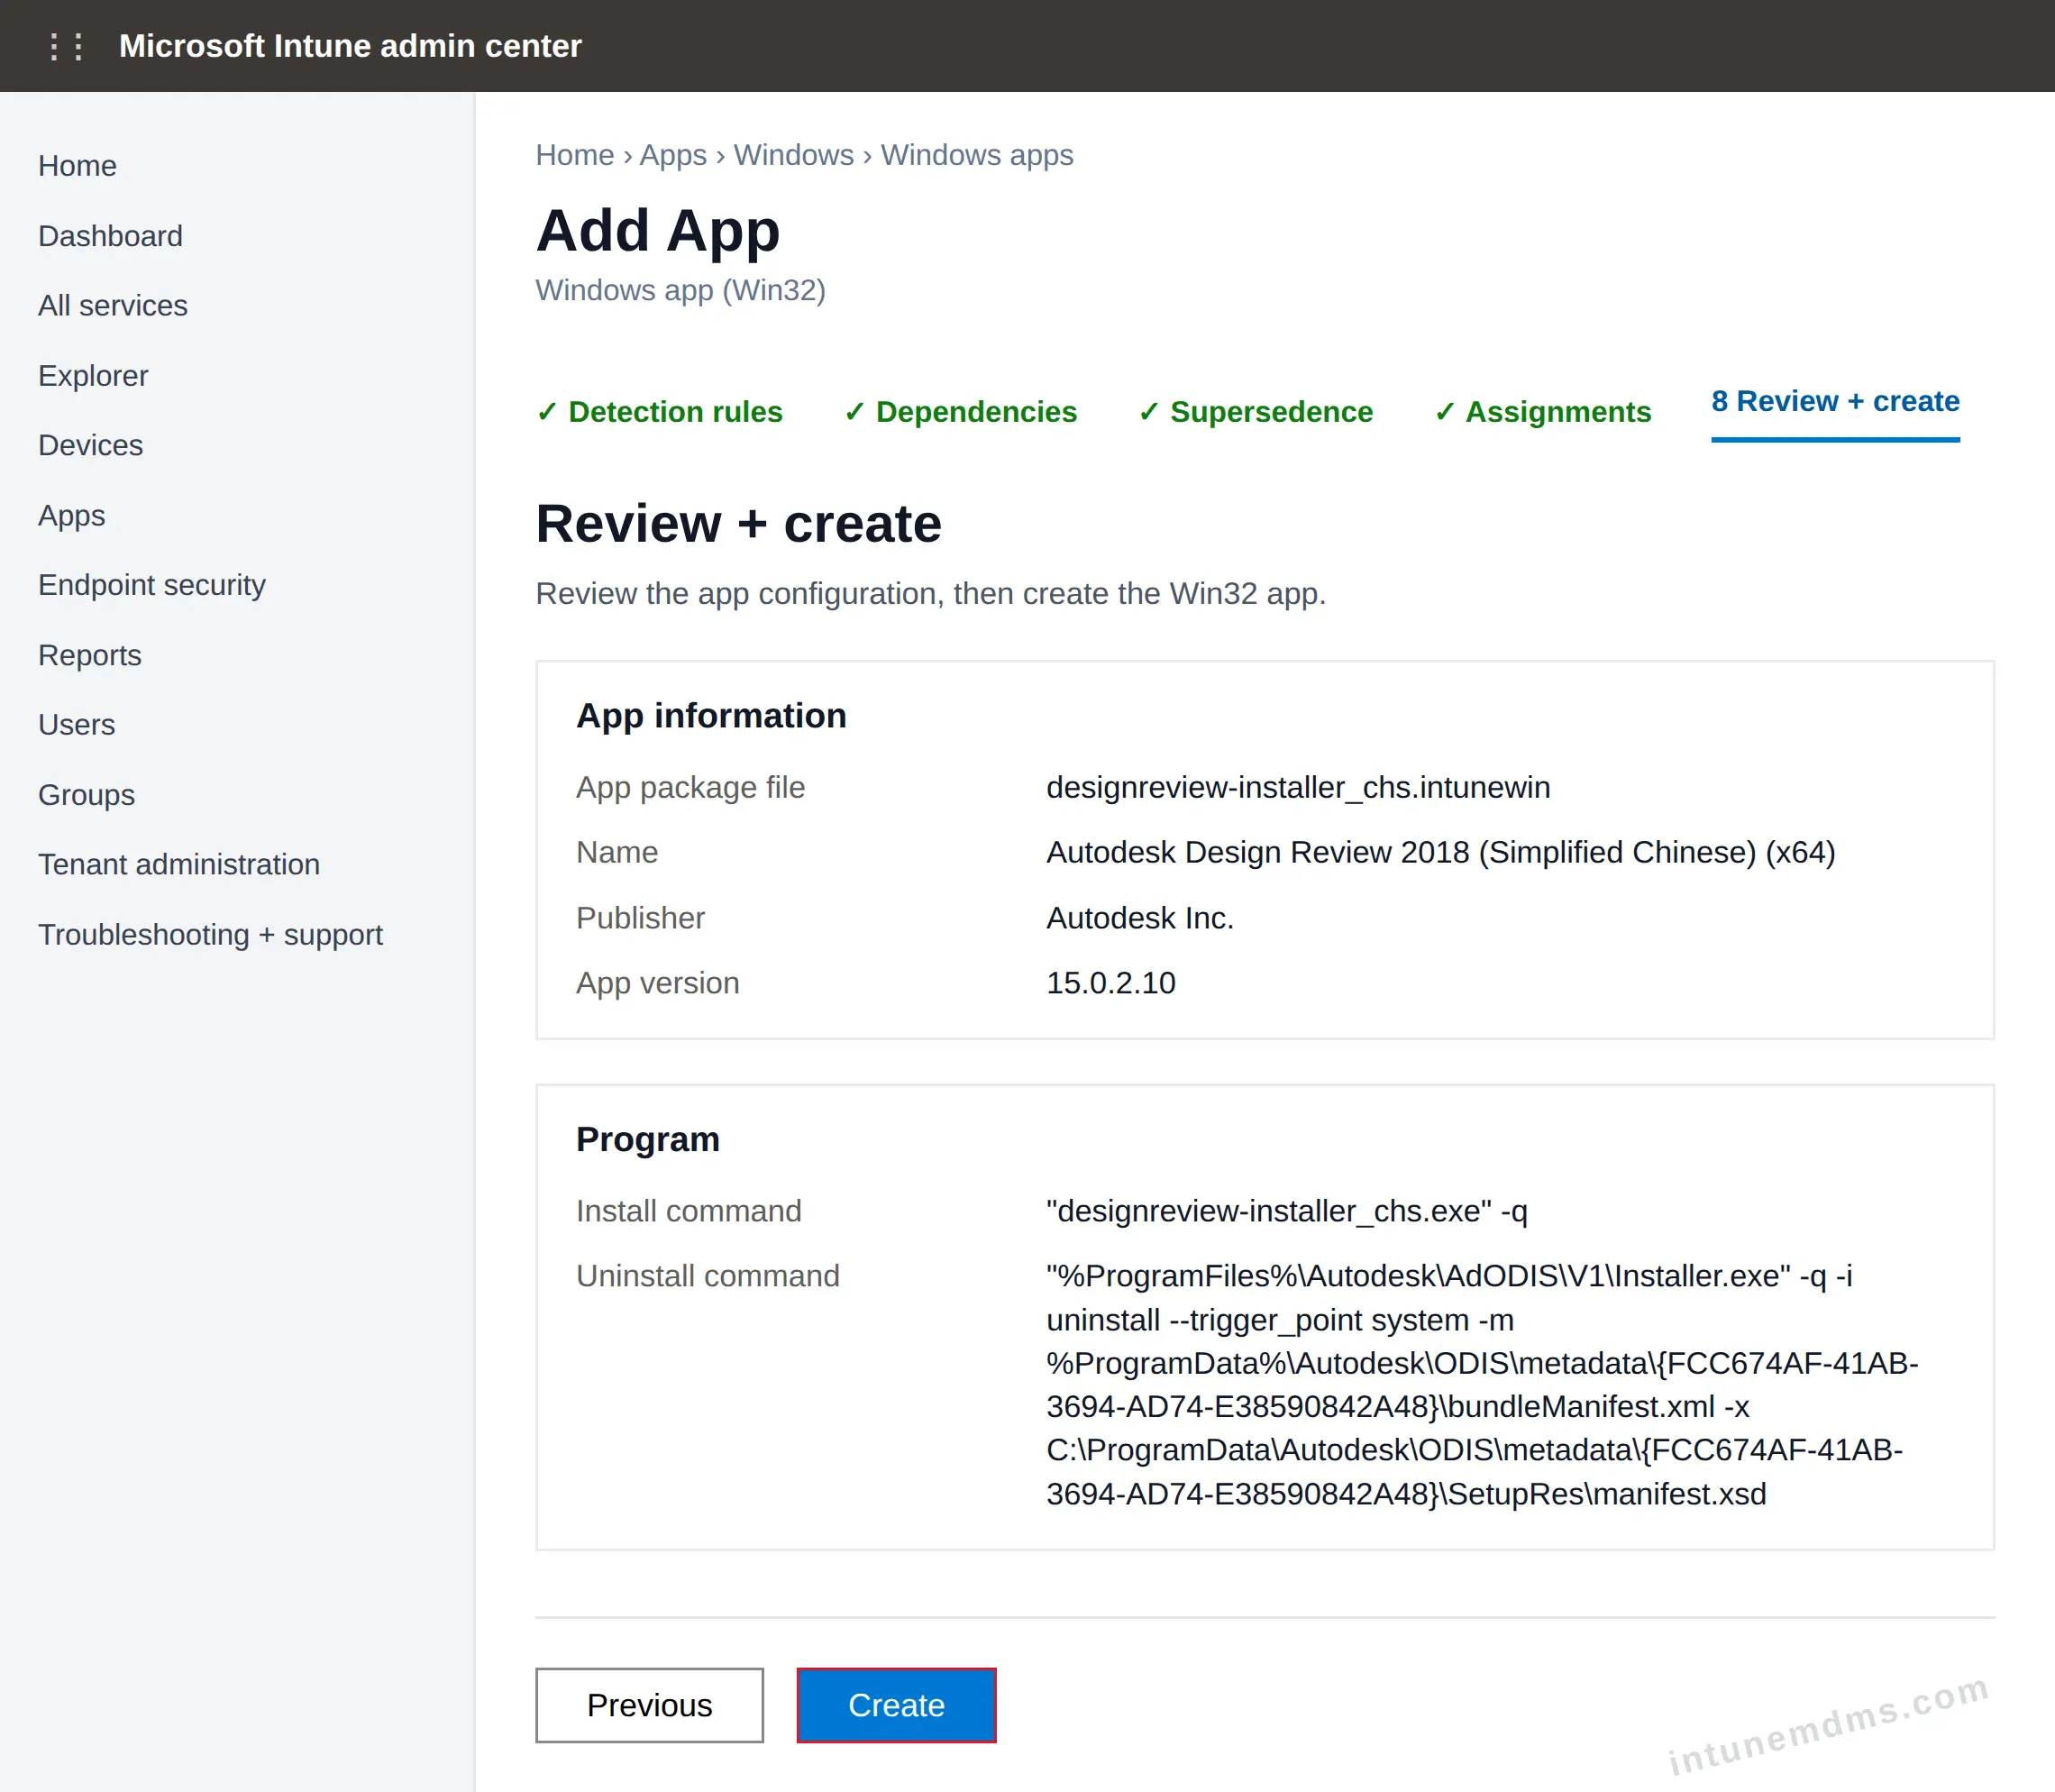Image resolution: width=2055 pixels, height=1792 pixels.
Task: Select All services in the sidebar
Action: click(x=113, y=305)
